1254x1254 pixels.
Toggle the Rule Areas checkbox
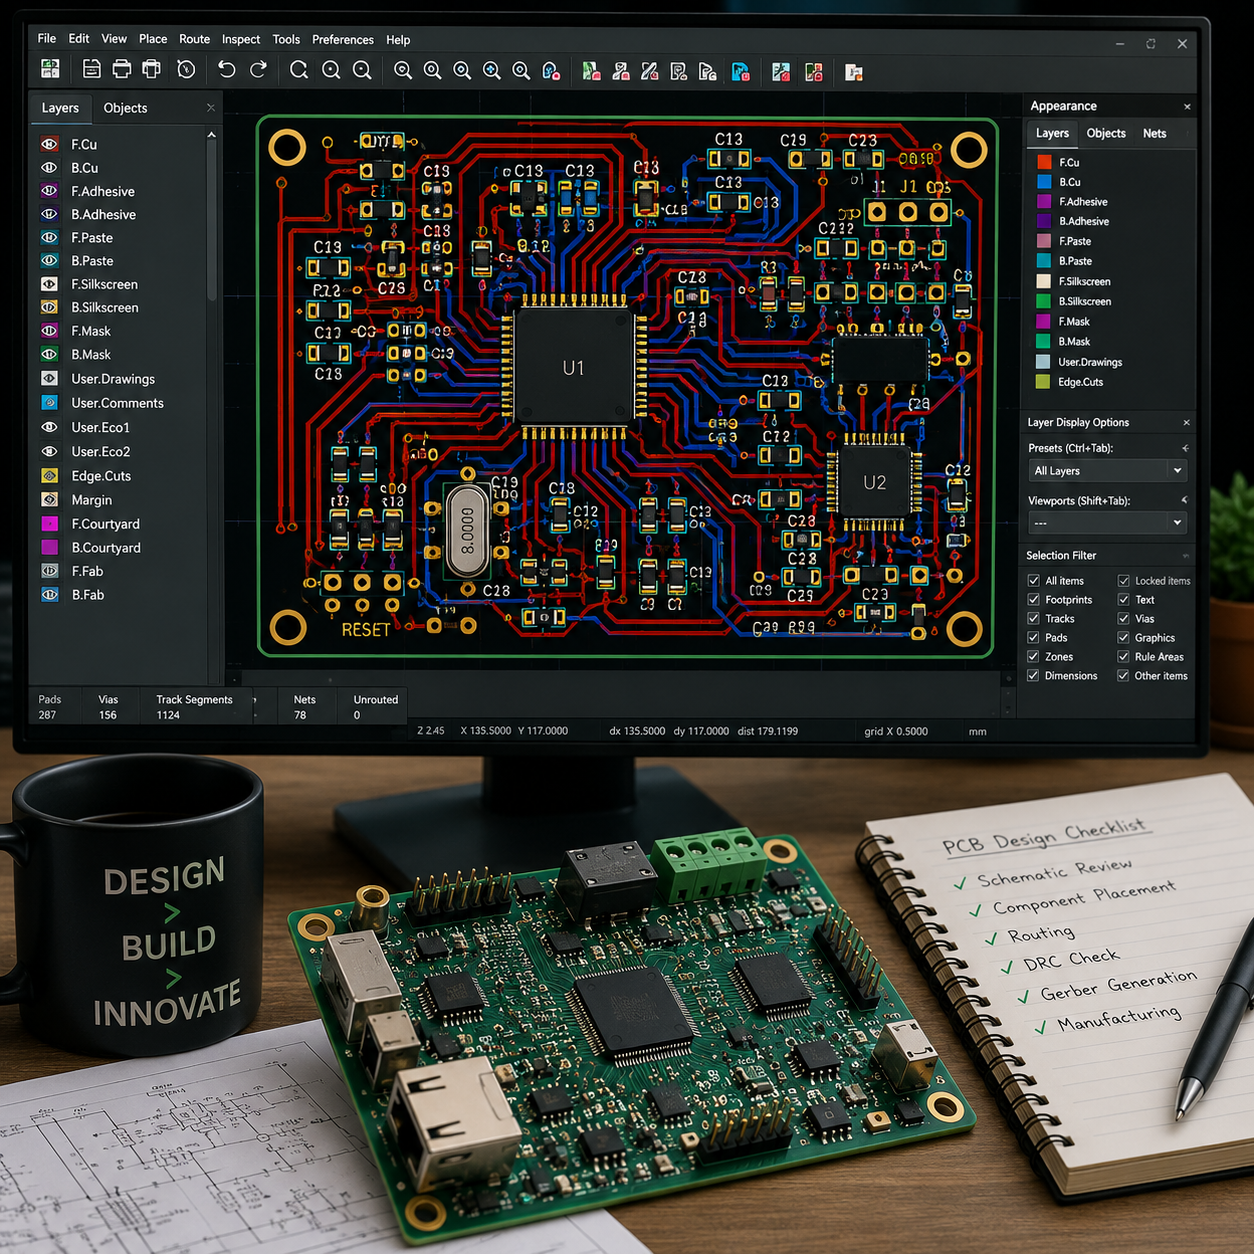1124,656
